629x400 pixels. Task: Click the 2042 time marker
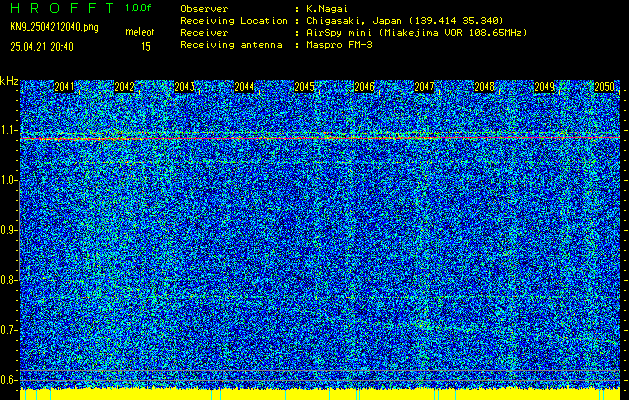click(124, 87)
